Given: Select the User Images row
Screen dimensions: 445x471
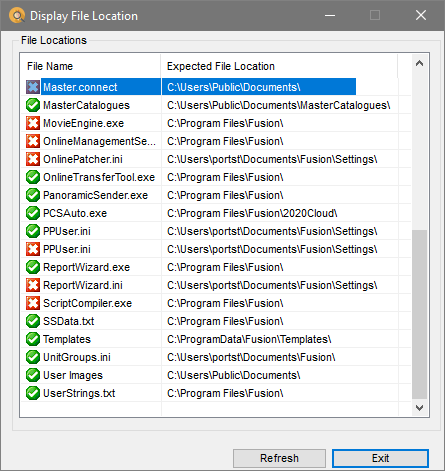Looking at the screenshot, I should [216, 375].
